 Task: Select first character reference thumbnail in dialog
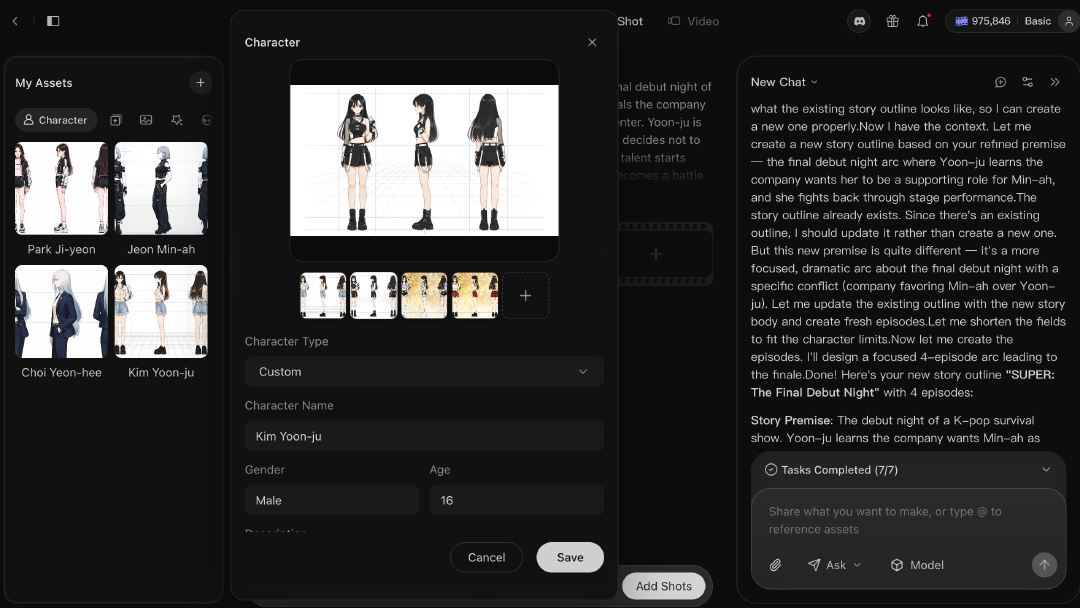point(323,295)
